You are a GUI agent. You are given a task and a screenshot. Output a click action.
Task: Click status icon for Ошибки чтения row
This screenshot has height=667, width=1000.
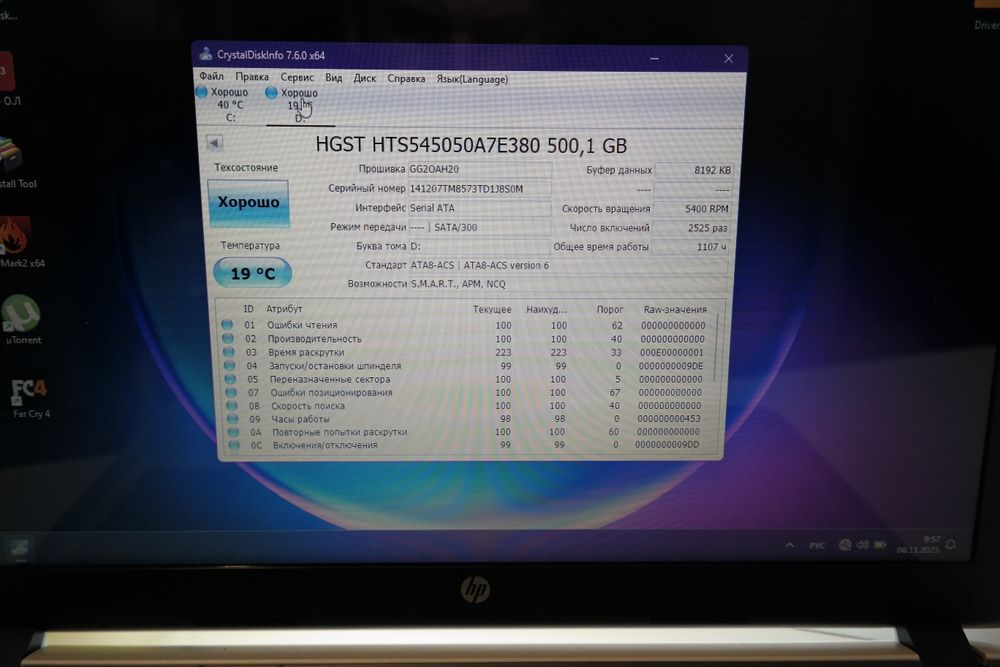[227, 325]
